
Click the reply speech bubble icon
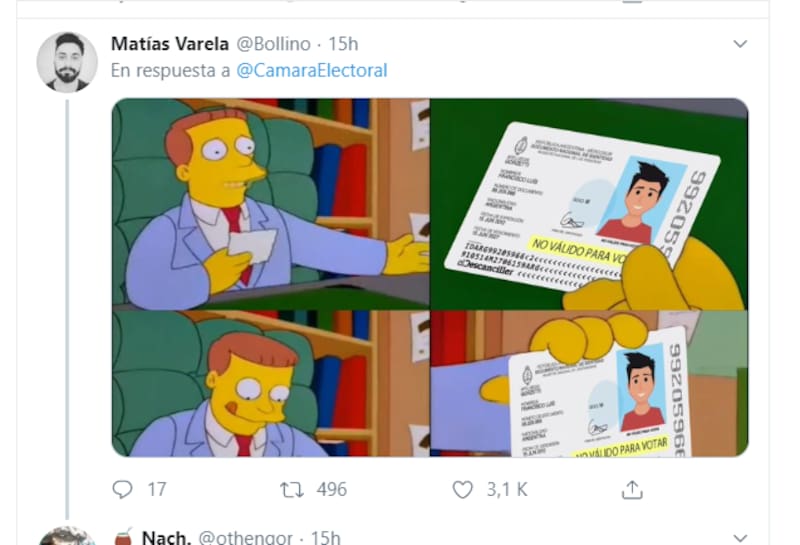122,489
